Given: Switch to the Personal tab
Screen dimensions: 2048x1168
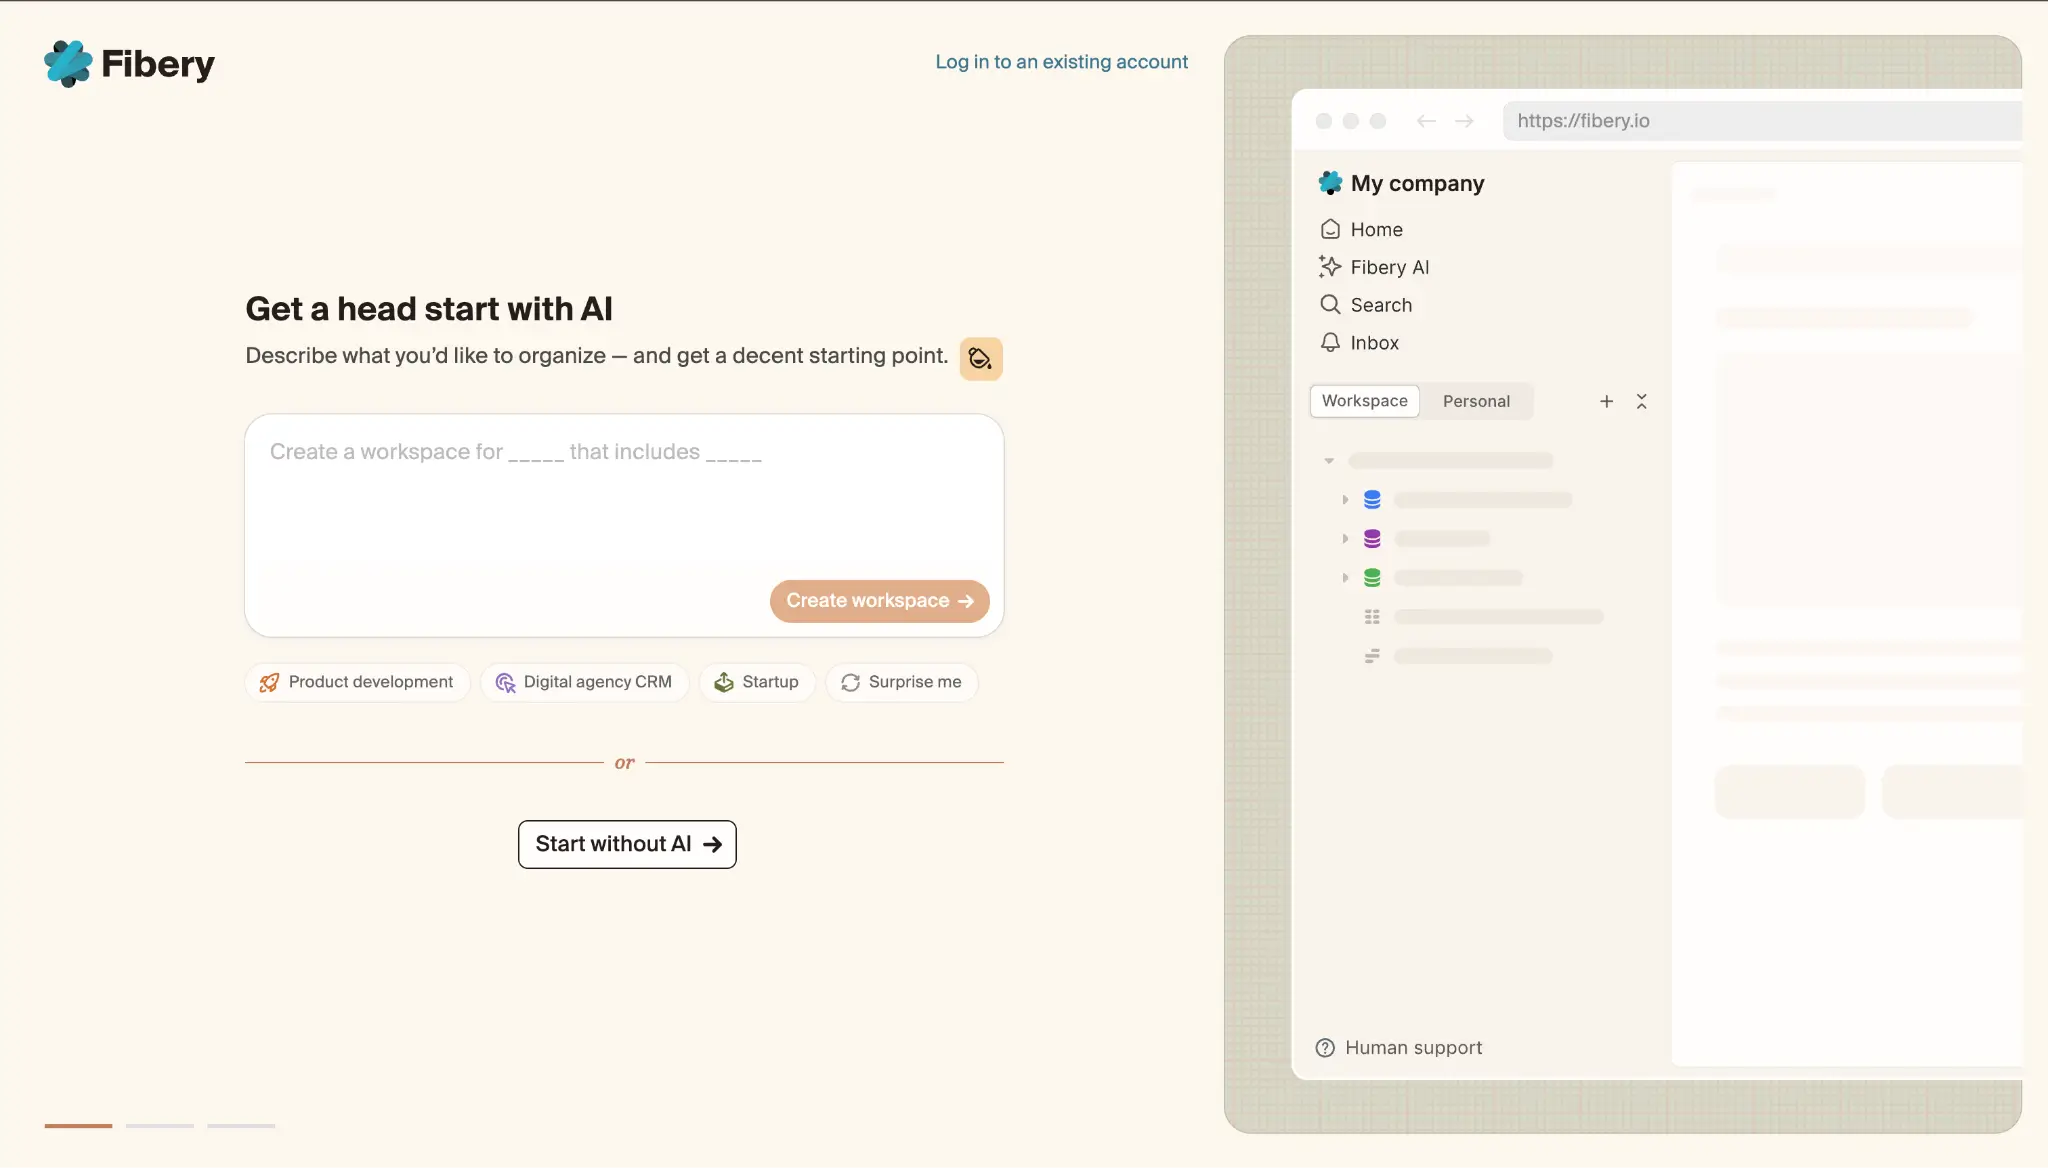Looking at the screenshot, I should pyautogui.click(x=1476, y=401).
